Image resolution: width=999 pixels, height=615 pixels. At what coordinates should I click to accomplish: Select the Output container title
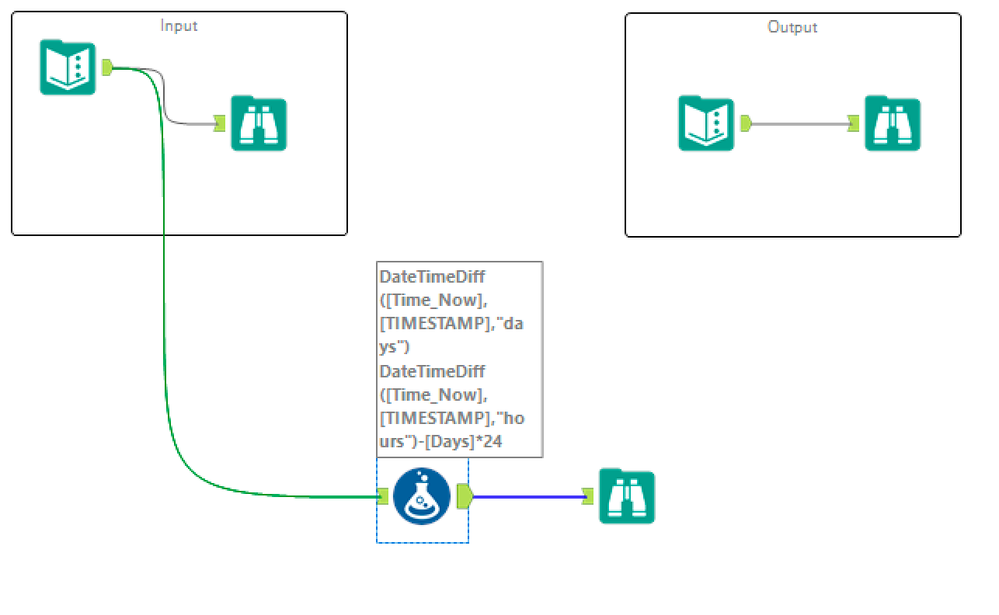coord(793,27)
